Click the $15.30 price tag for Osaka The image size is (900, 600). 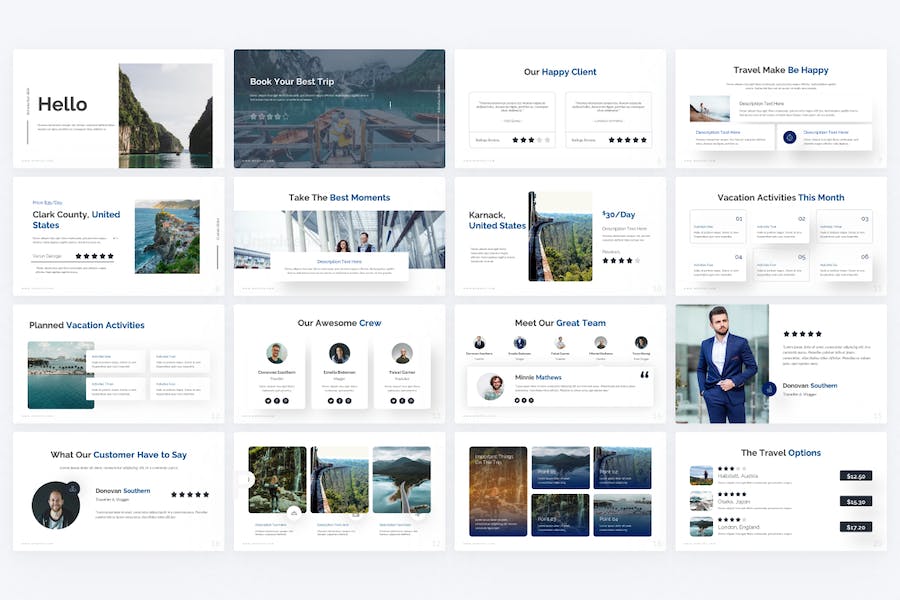[855, 501]
